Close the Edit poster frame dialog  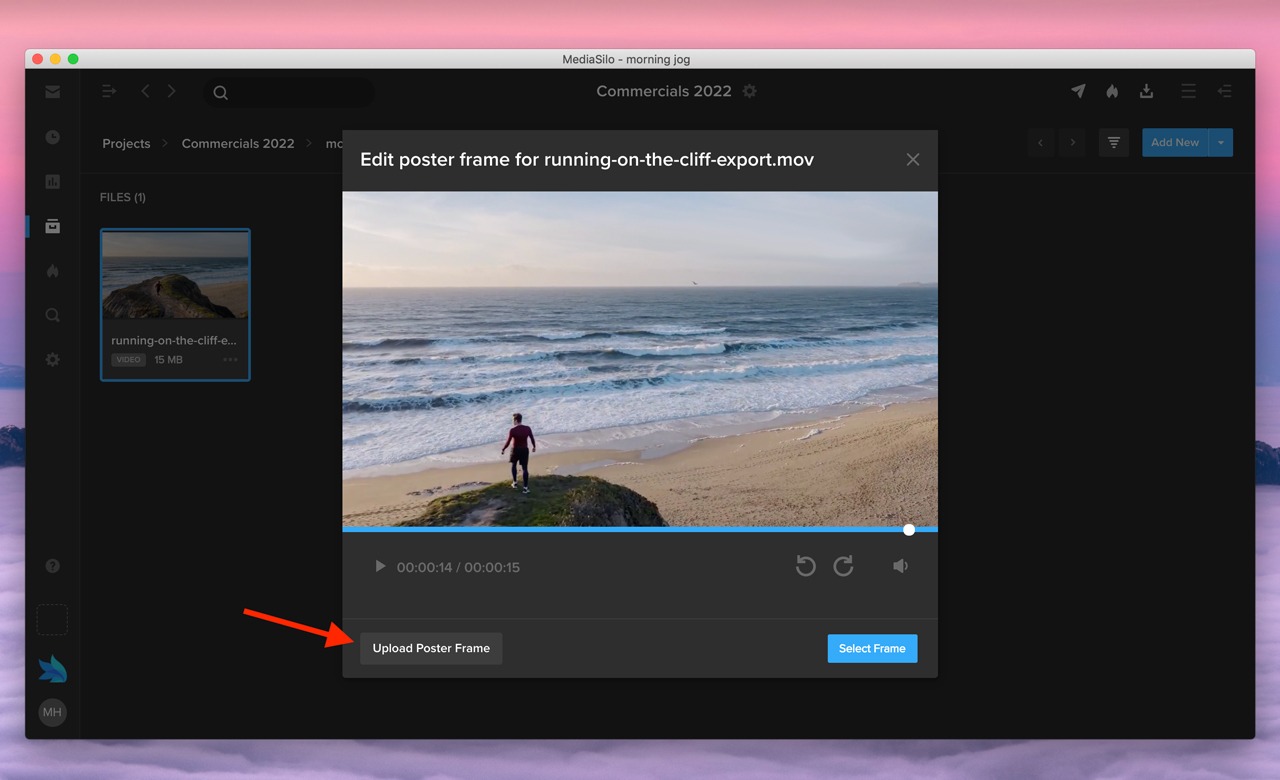coord(912,159)
